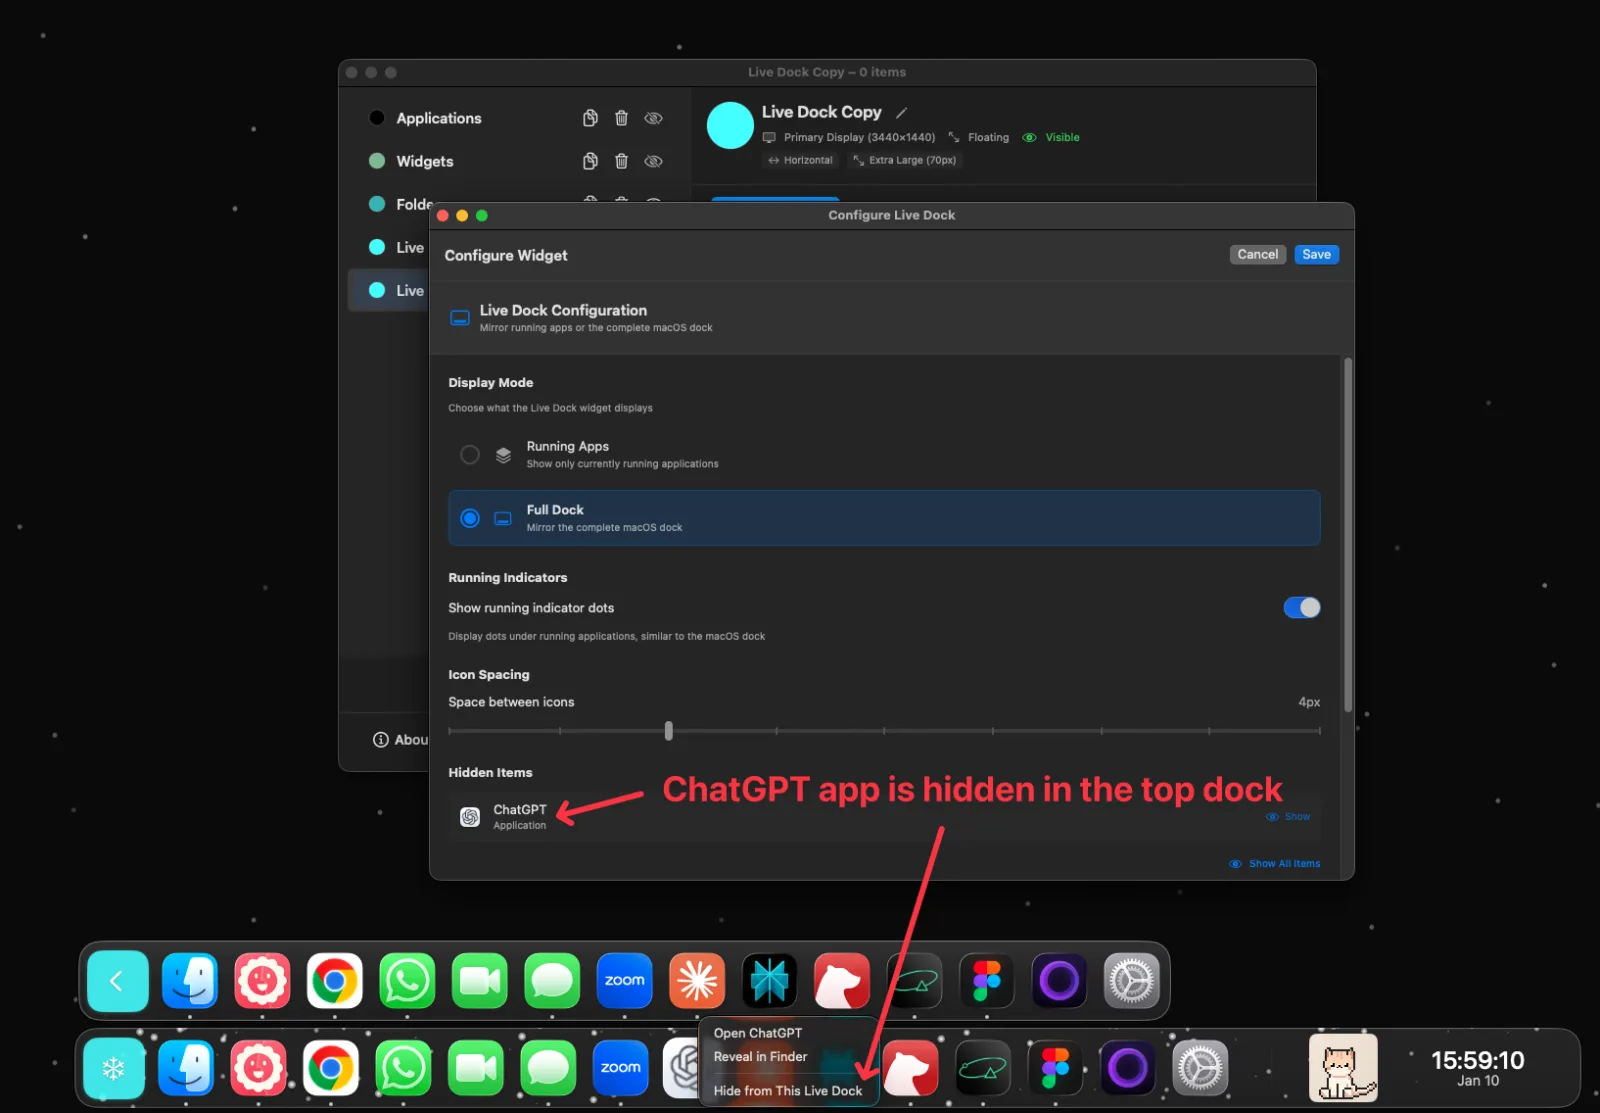Click the 15:59:10 clock widget
The height and width of the screenshot is (1113, 1600).
[x=1477, y=1068]
